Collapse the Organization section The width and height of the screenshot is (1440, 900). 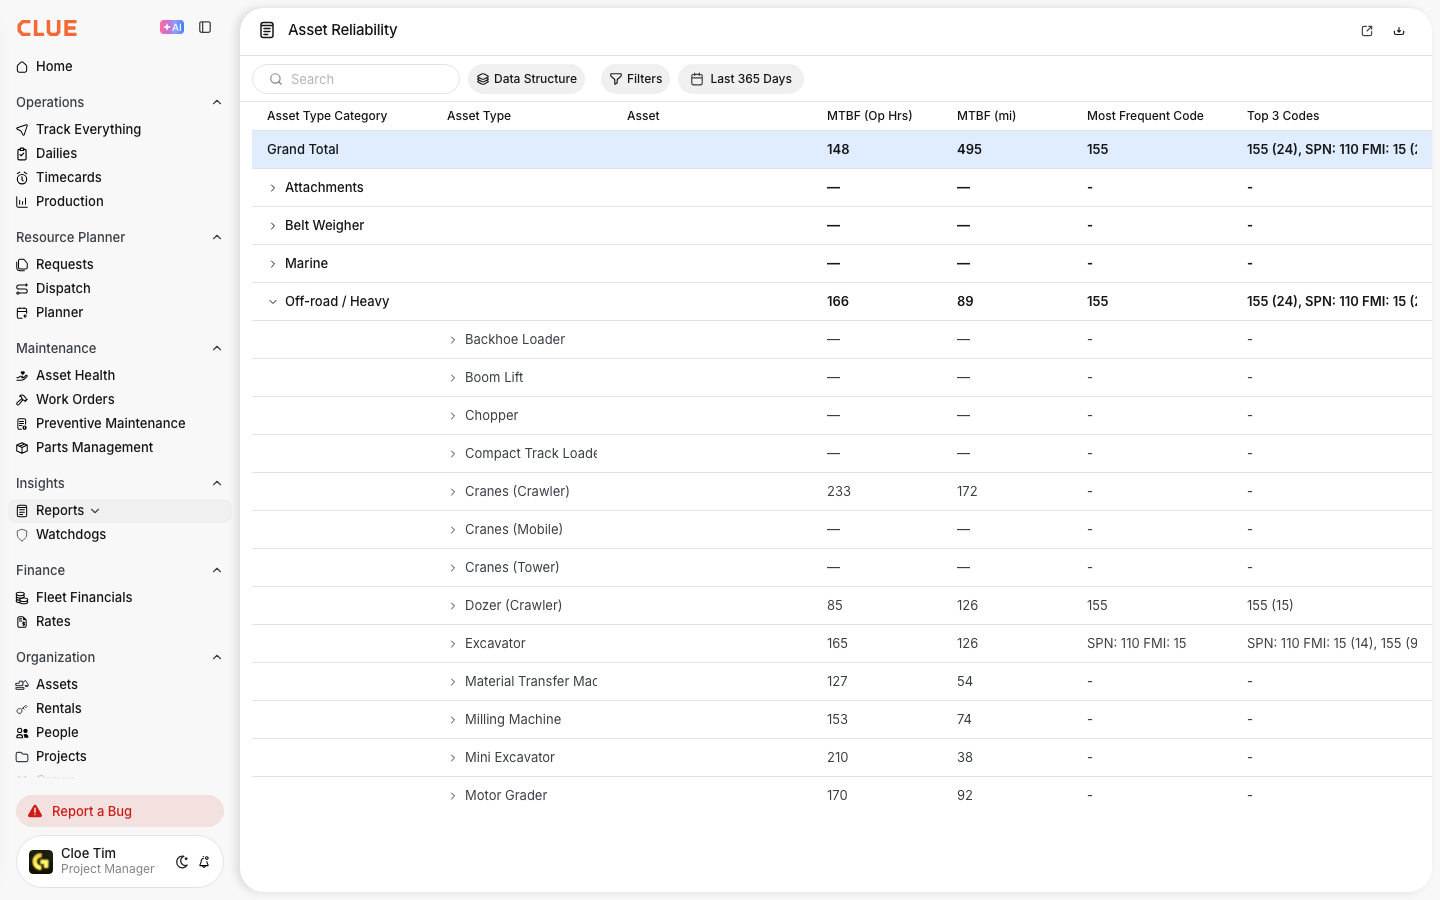217,657
